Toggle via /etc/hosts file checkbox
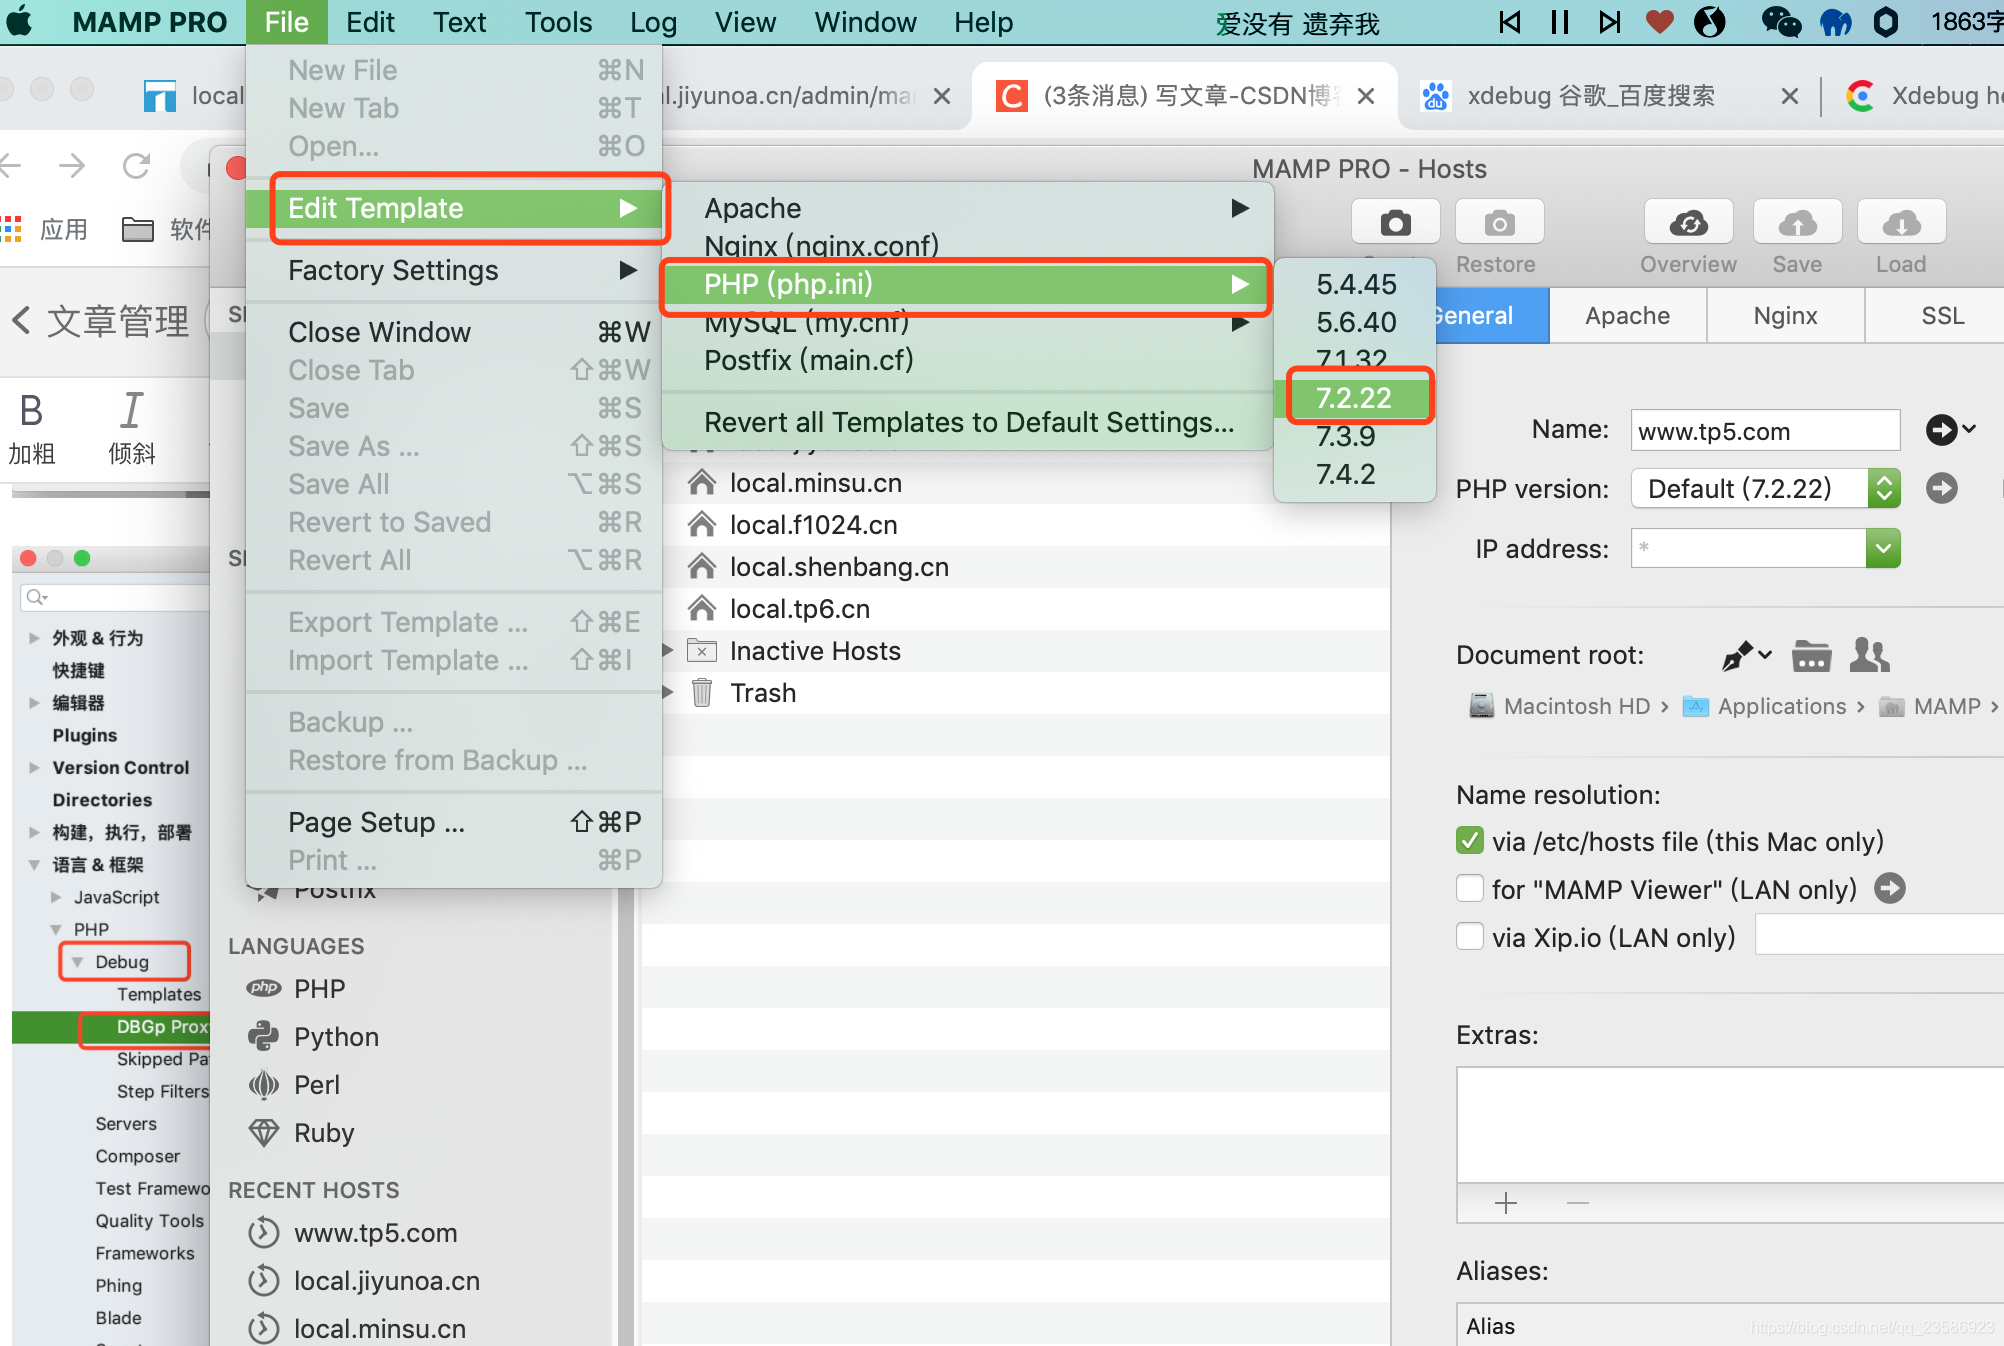The height and width of the screenshot is (1346, 2004). coord(1470,841)
